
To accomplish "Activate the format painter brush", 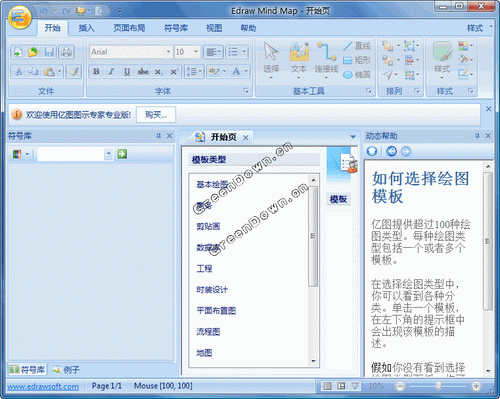I will (x=74, y=71).
